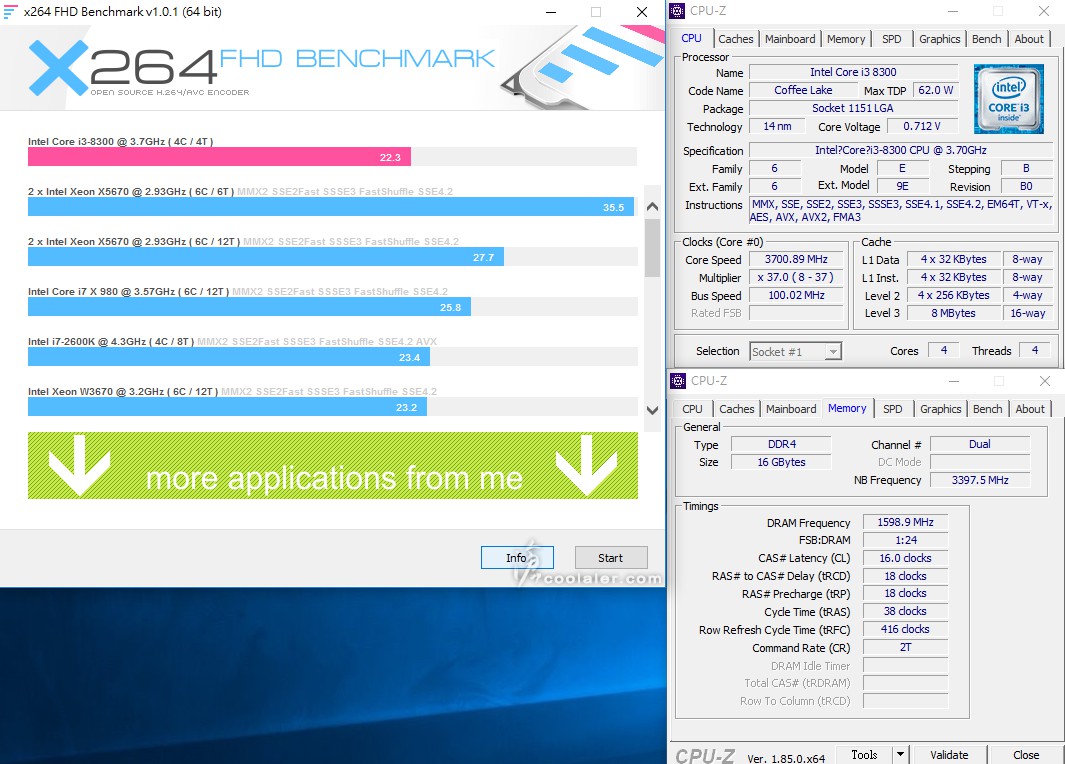Click the pink Core i3-8300 22.3 result bar
Viewport: 1065px width, 764px height.
coord(219,157)
